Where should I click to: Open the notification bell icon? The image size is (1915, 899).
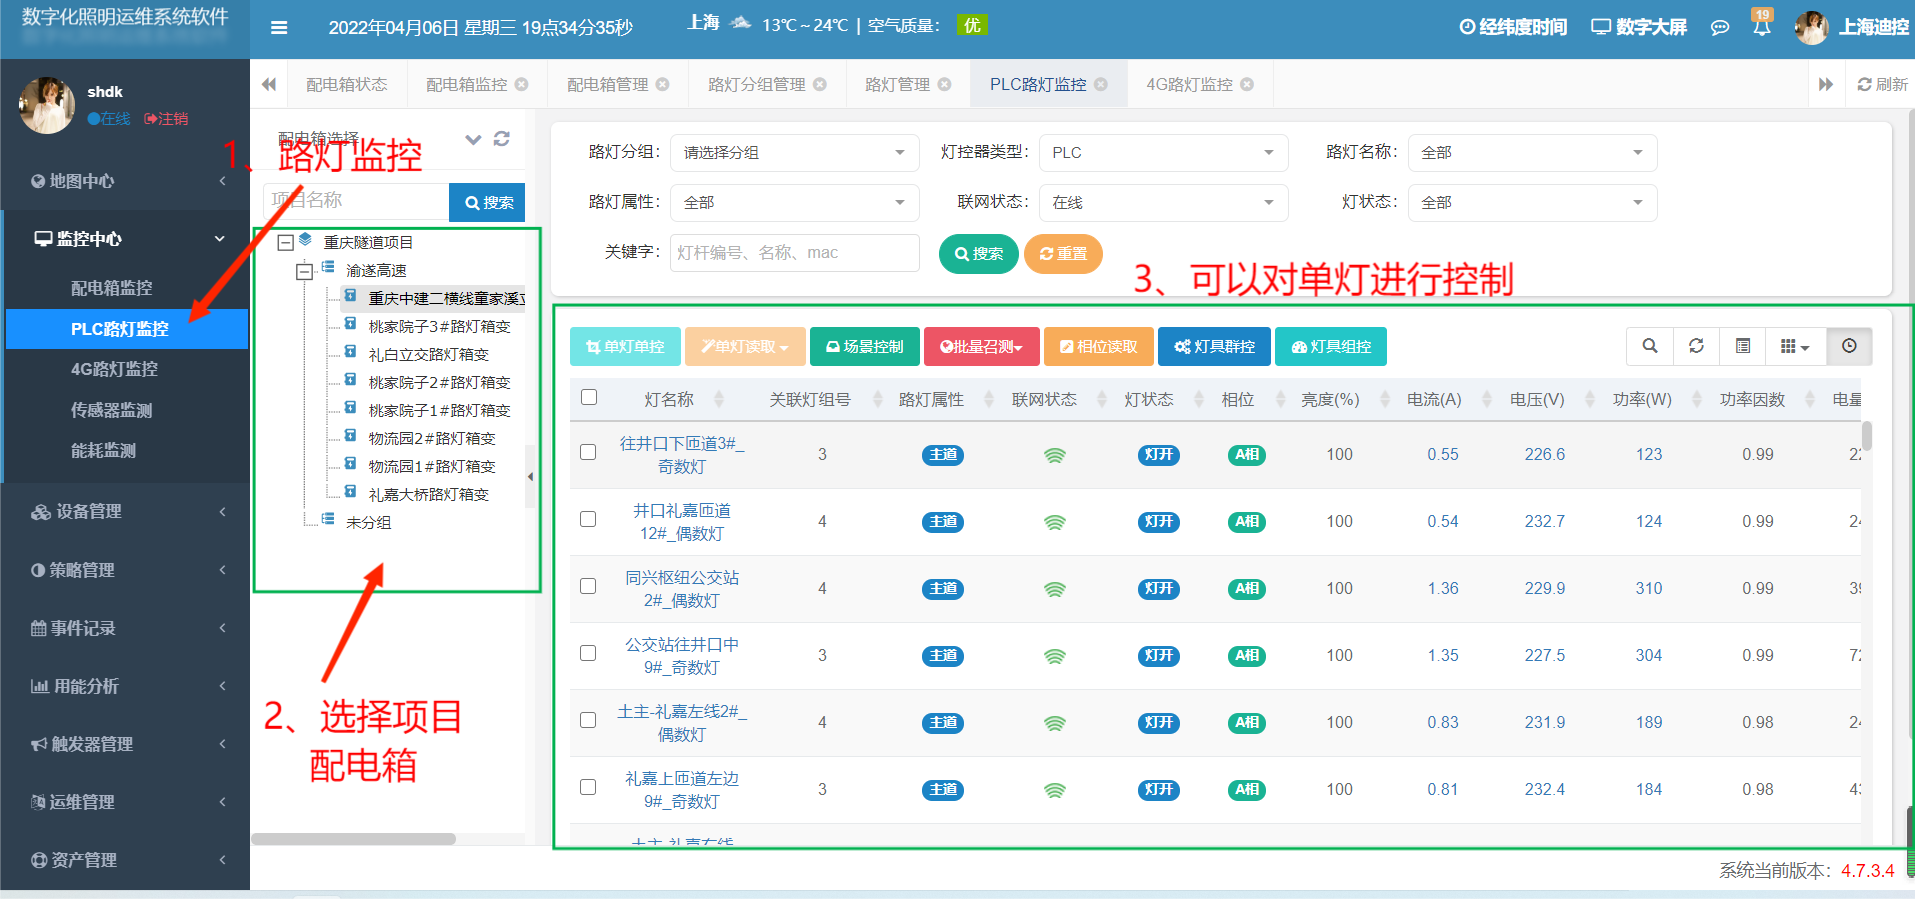(x=1761, y=27)
